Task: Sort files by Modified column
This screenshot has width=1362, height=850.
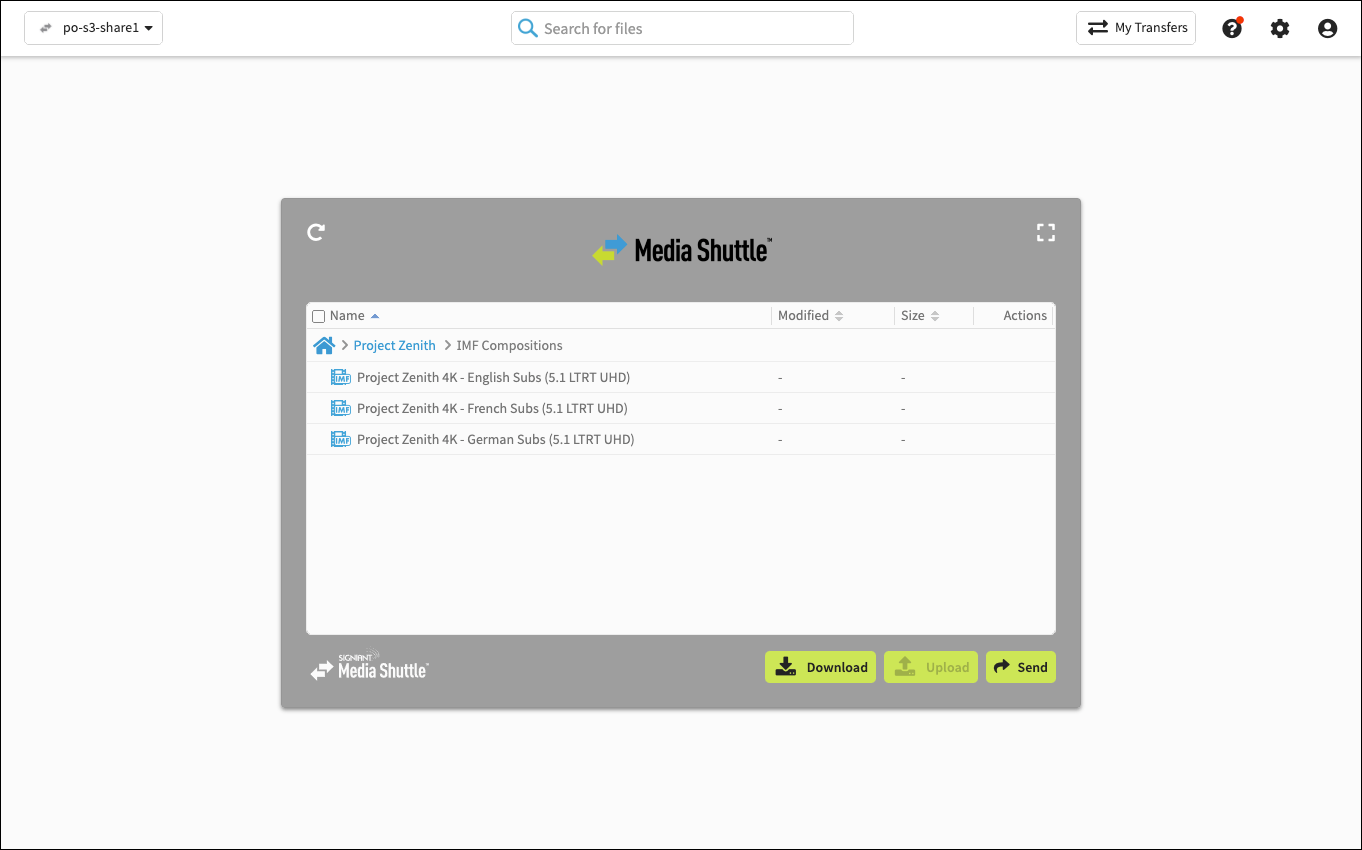Action: tap(811, 316)
